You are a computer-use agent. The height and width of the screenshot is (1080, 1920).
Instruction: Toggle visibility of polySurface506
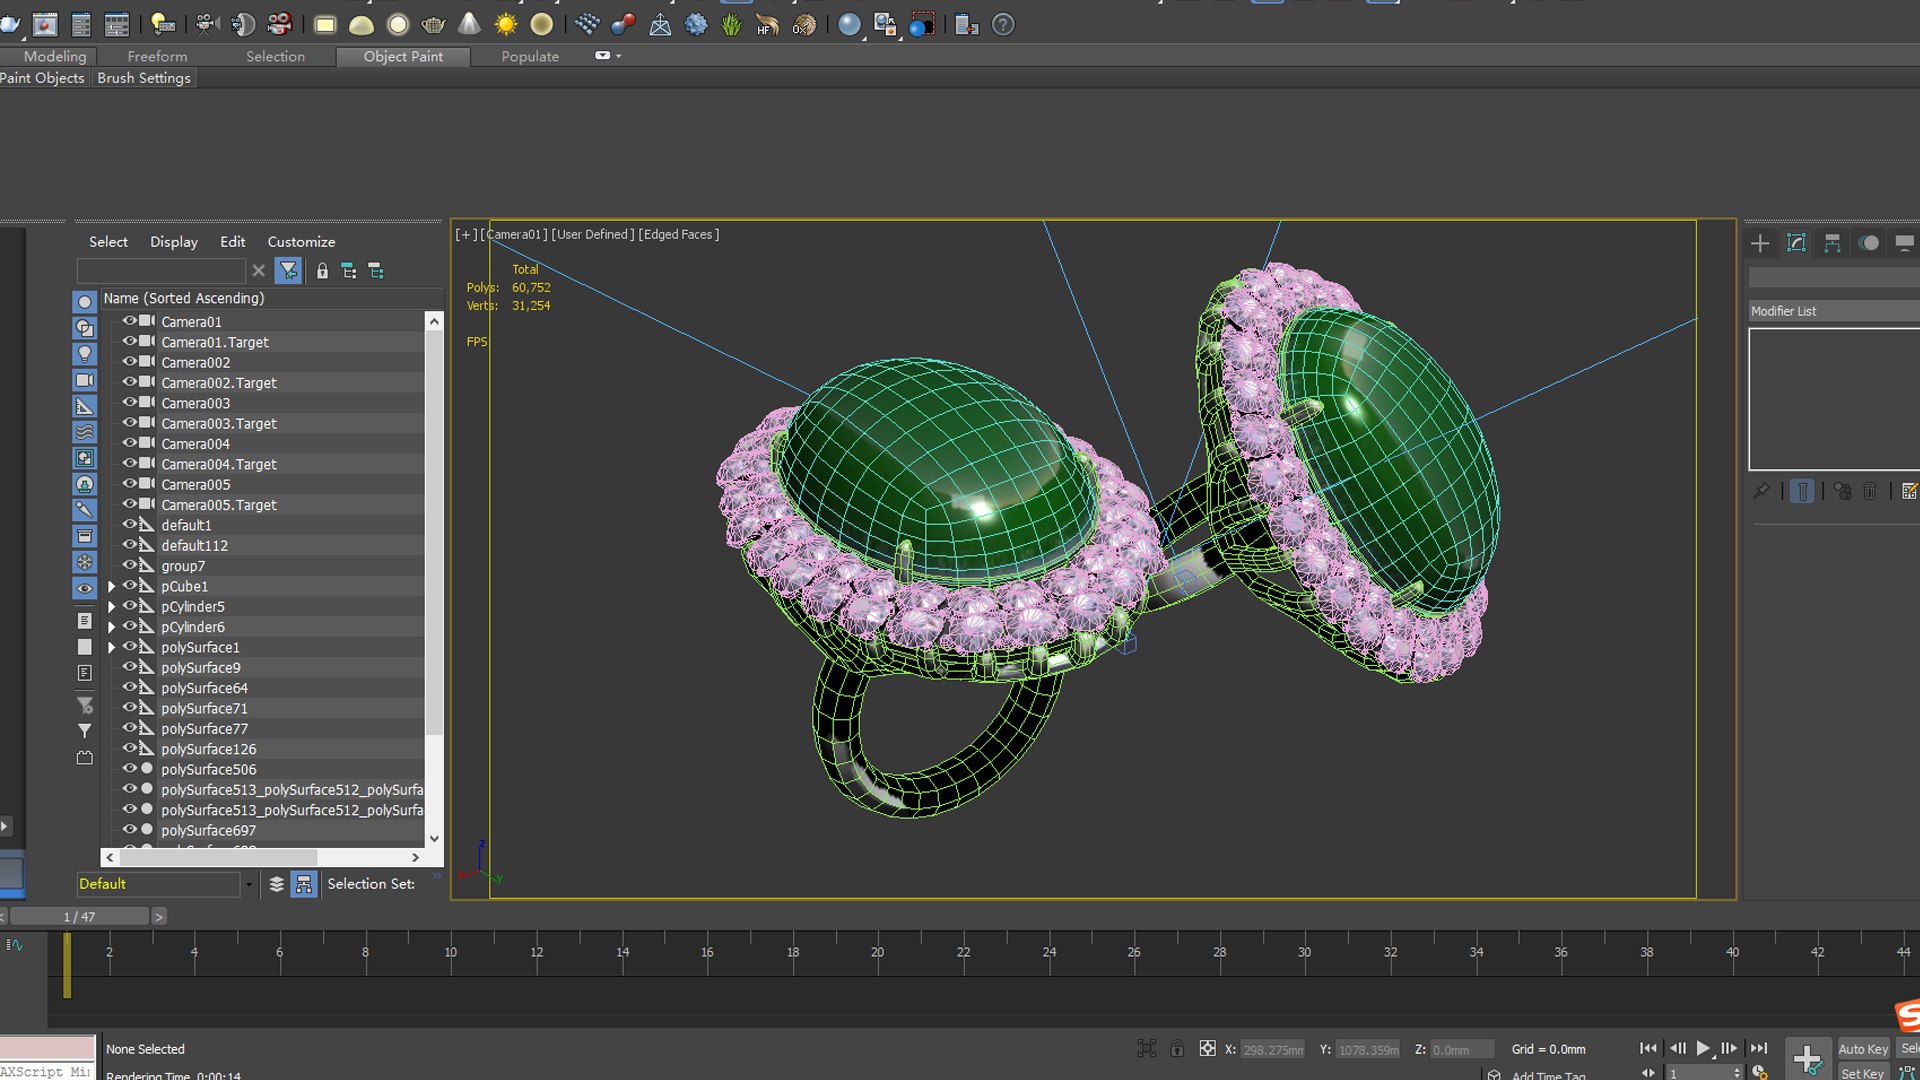point(129,769)
